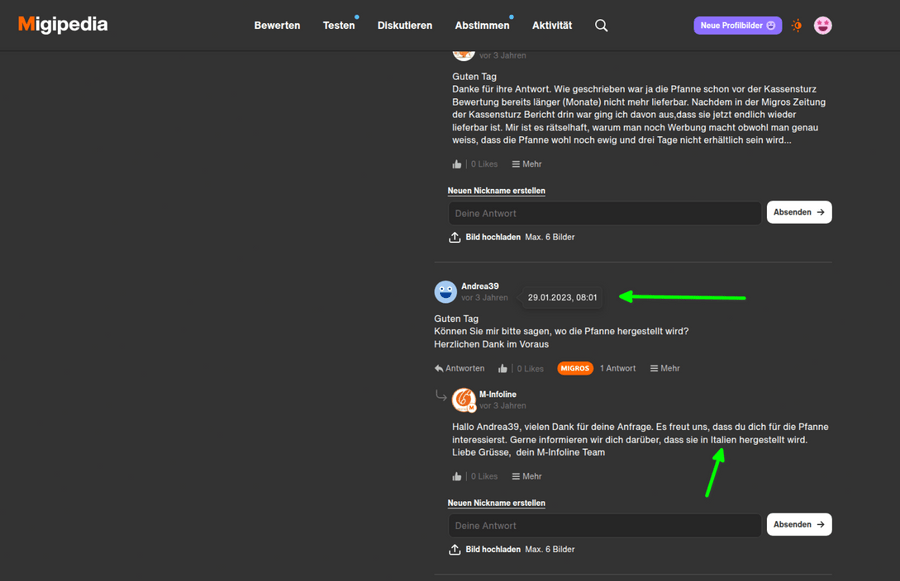Open the search magnifier icon
This screenshot has height=581, width=900.
tap(601, 26)
